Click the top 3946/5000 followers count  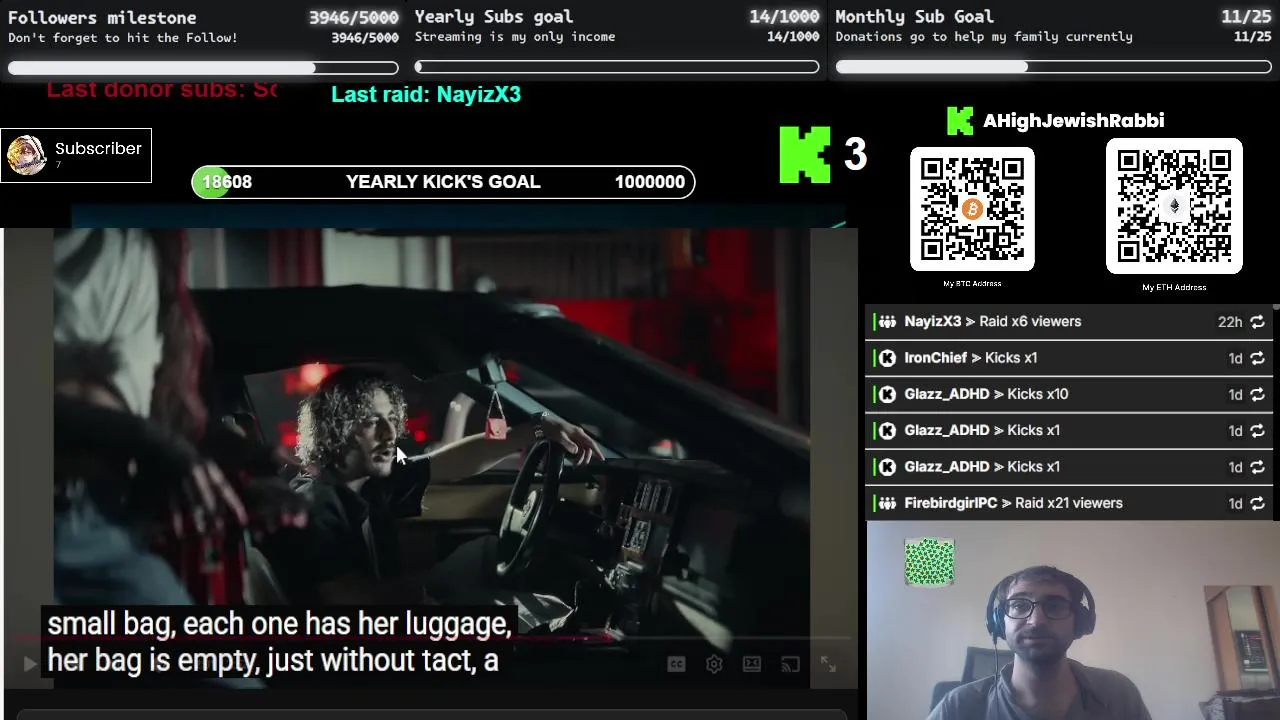coord(353,17)
